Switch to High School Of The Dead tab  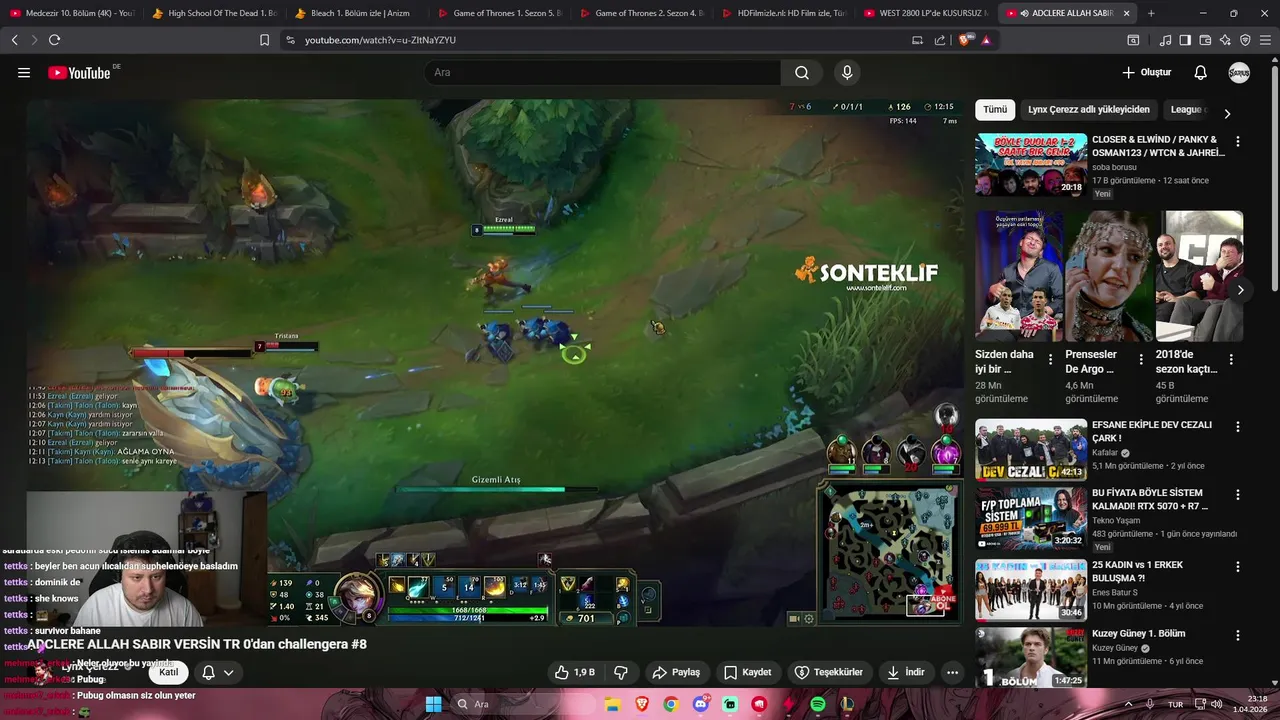coord(213,13)
